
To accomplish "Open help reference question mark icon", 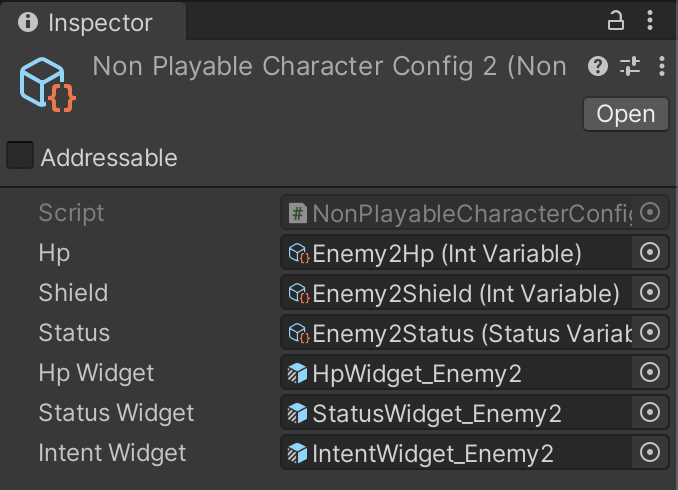I will [x=598, y=66].
